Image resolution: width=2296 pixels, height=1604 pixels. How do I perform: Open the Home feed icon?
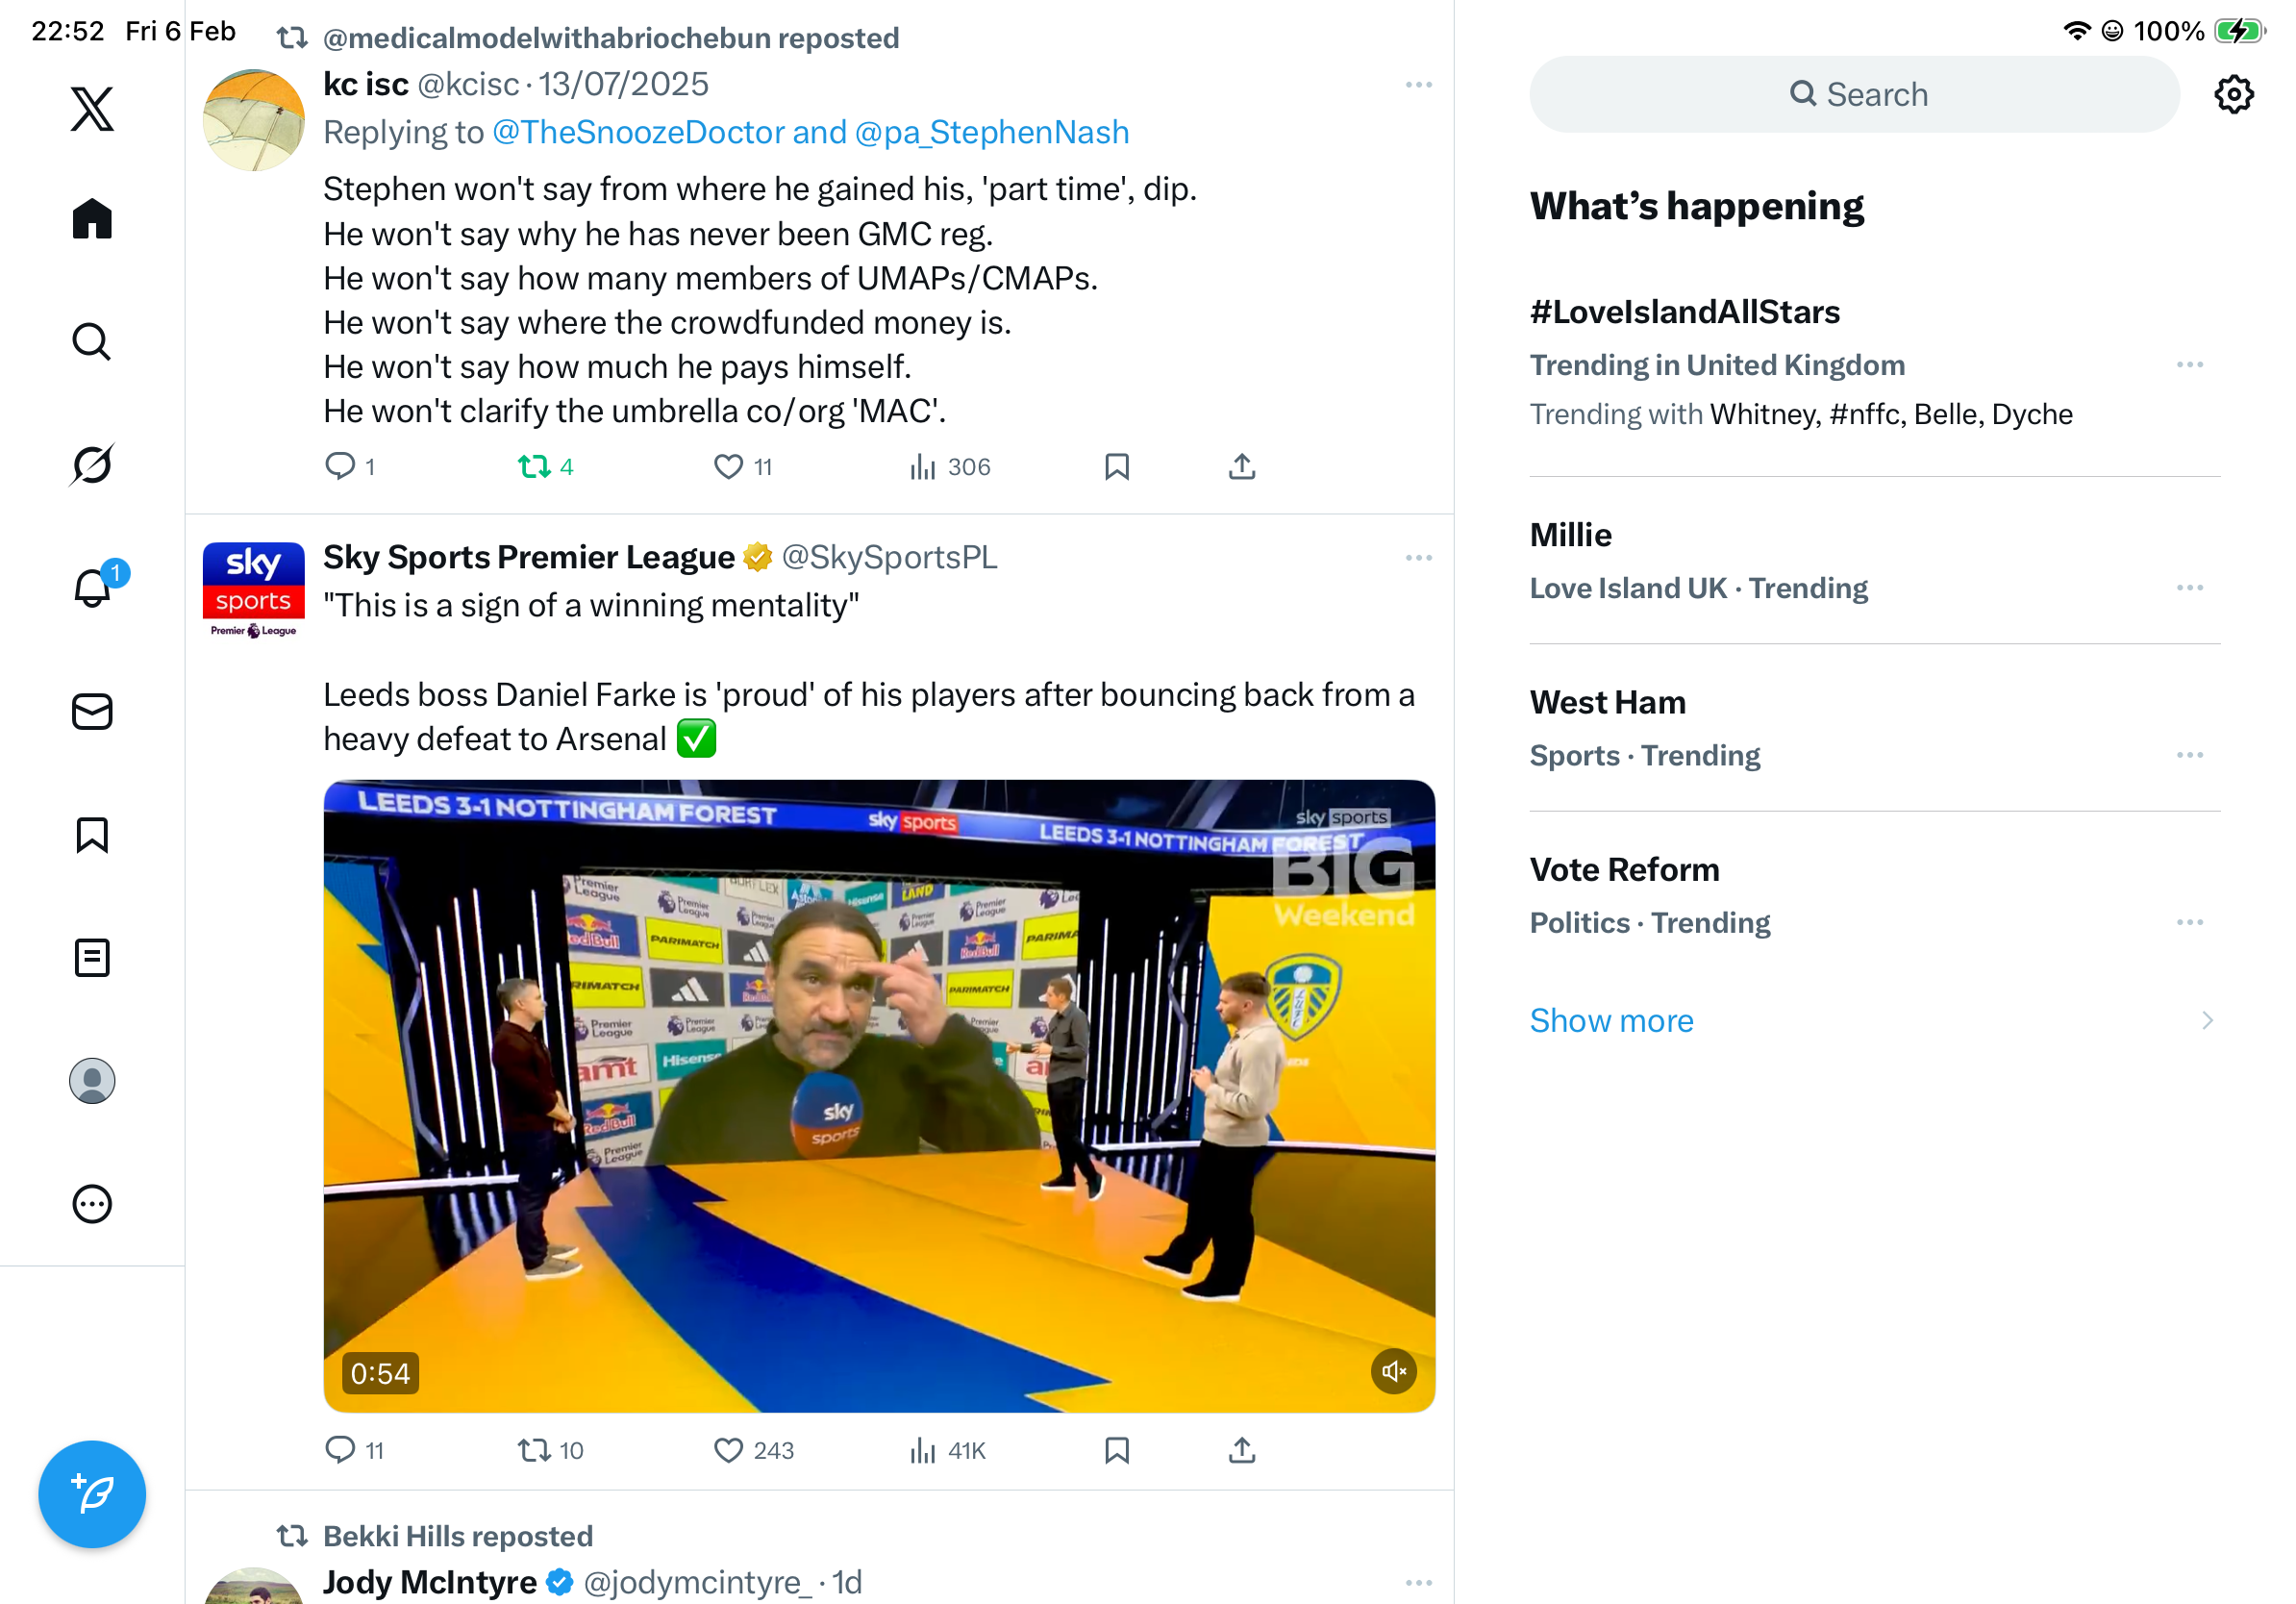(92, 218)
